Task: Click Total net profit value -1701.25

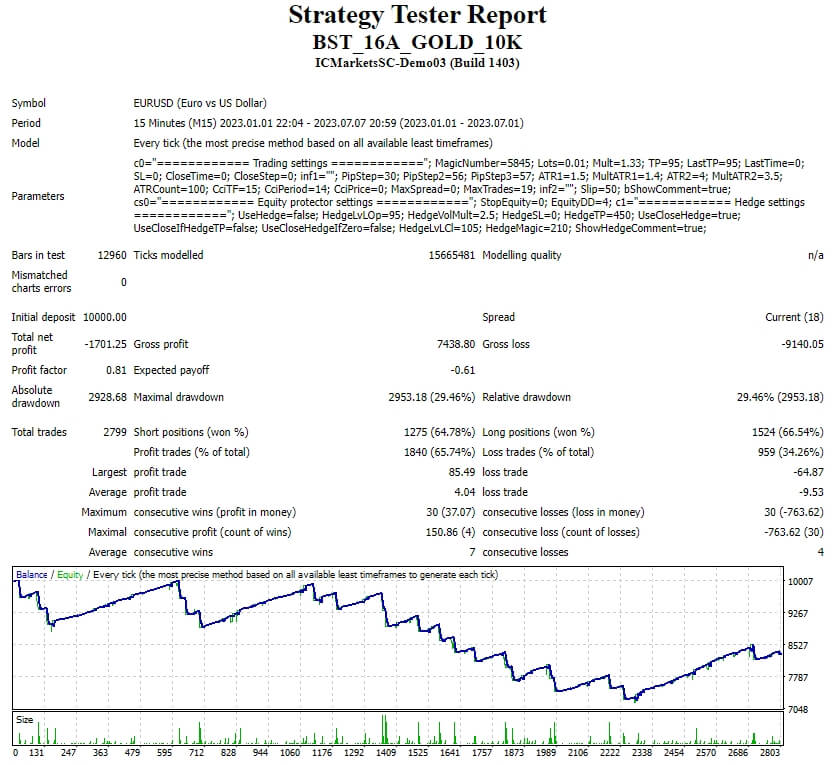Action: [x=105, y=344]
